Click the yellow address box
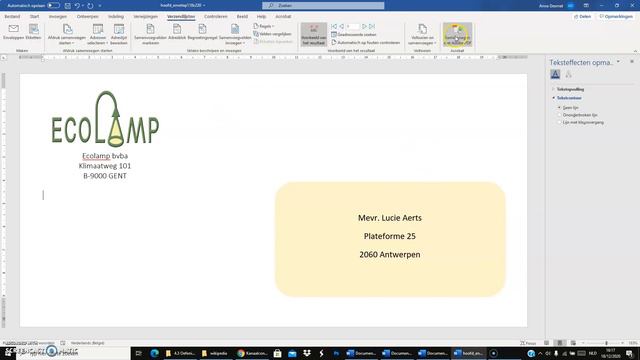The width and height of the screenshot is (640, 360). 390,239
